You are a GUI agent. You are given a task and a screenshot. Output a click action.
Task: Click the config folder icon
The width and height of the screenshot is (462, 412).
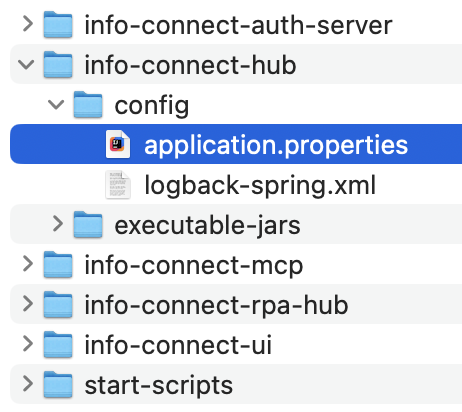click(x=88, y=104)
